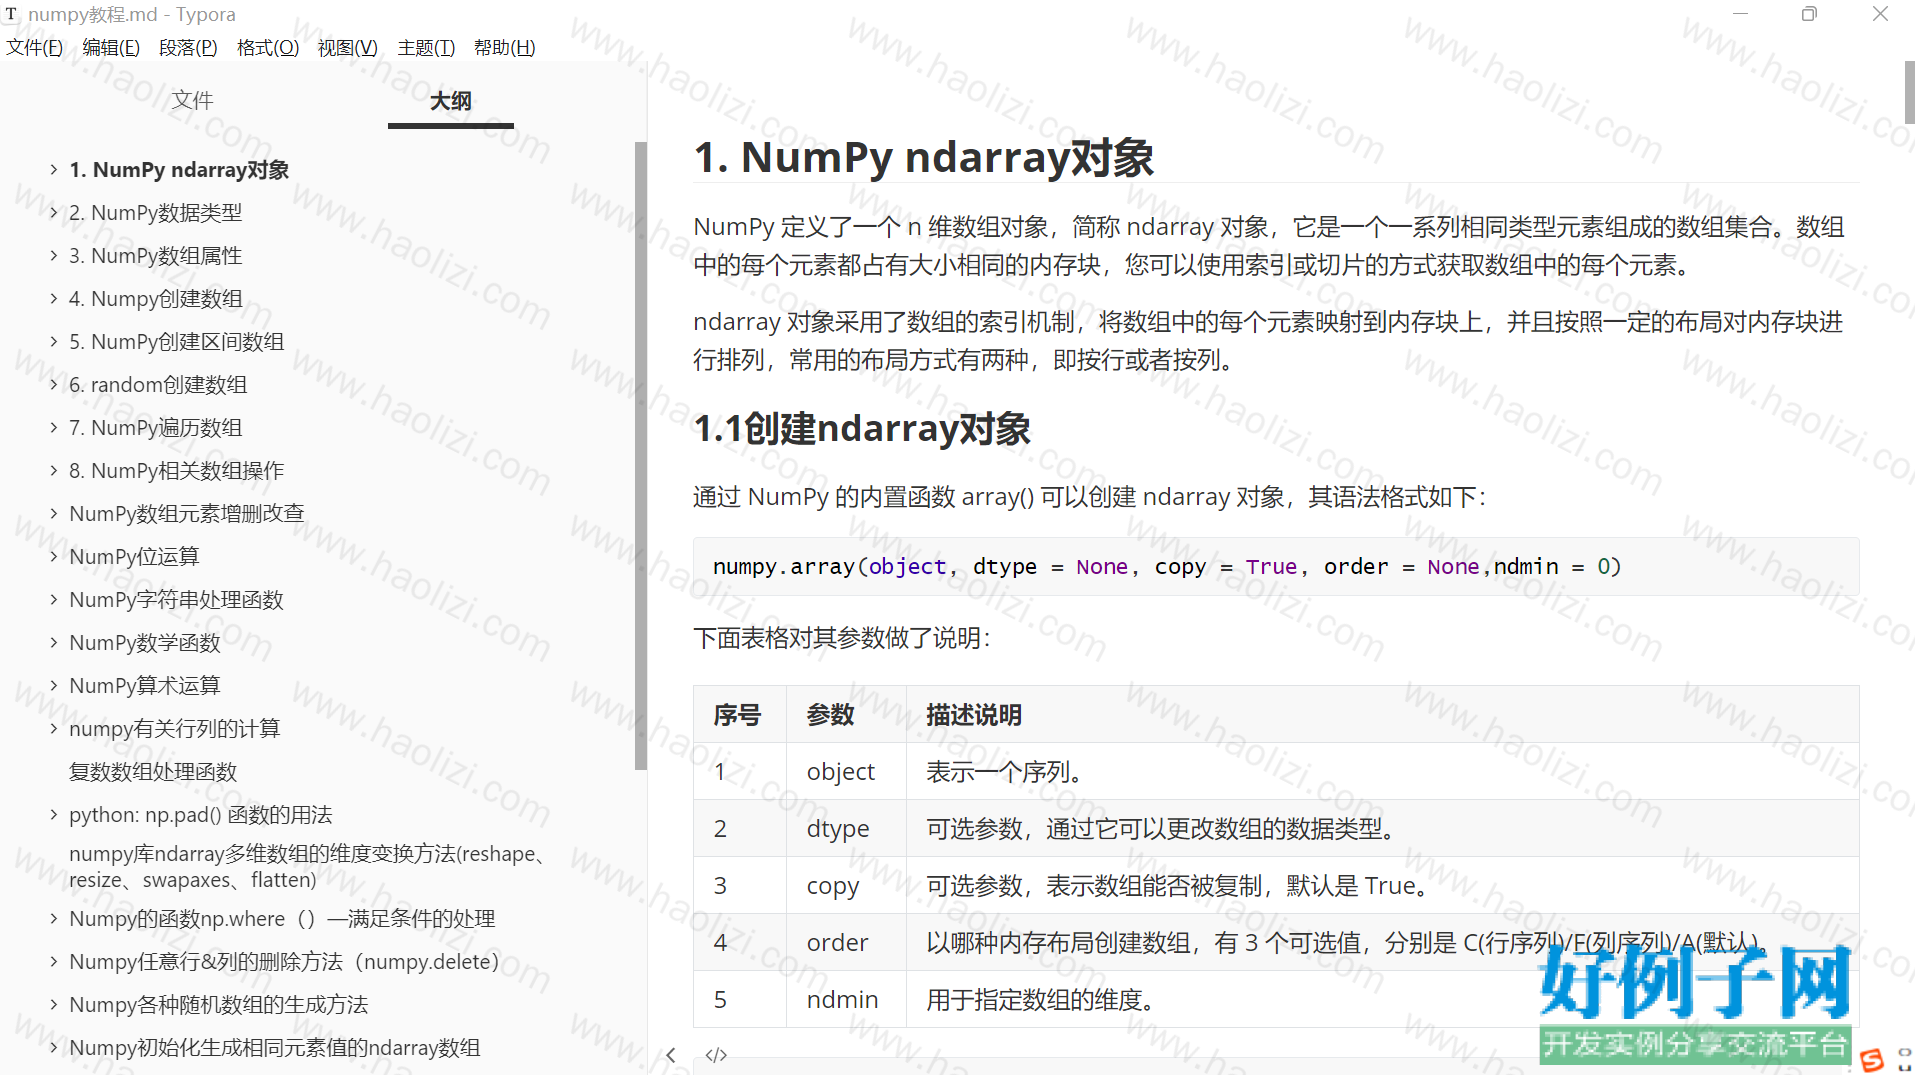Open the Sogou input method tray icon
The height and width of the screenshot is (1075, 1915).
pos(1872,1059)
